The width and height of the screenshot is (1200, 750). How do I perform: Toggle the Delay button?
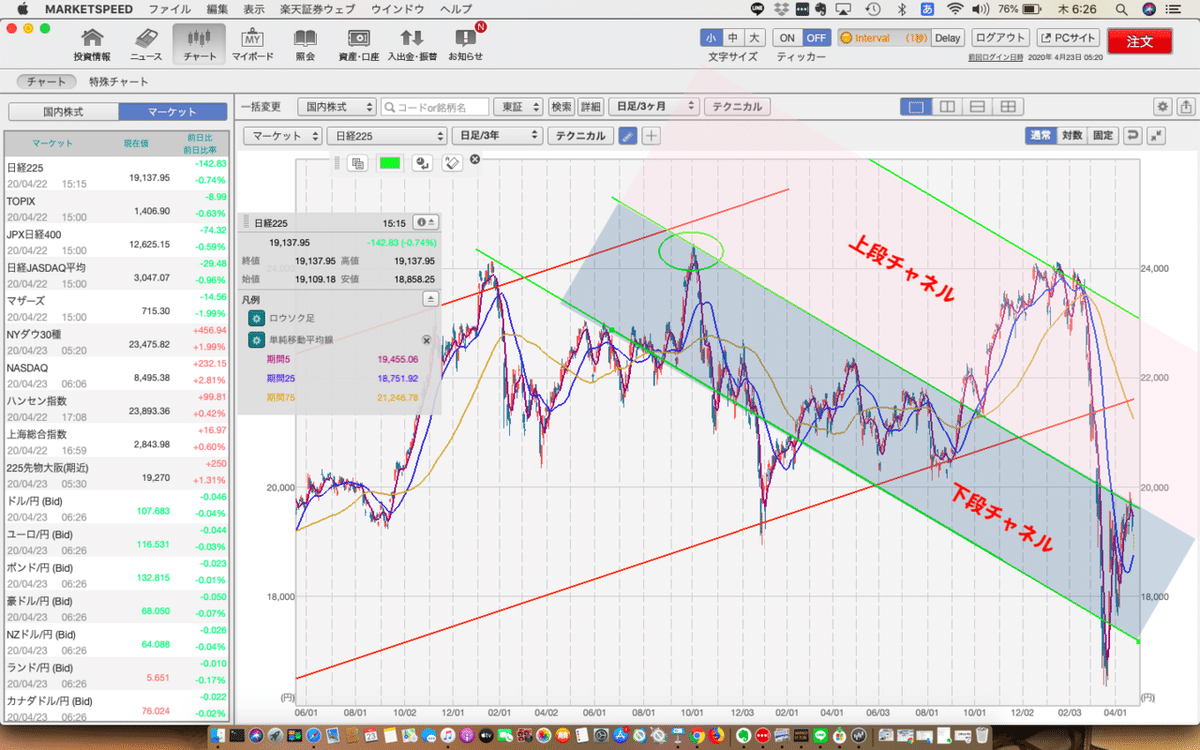[x=947, y=38]
